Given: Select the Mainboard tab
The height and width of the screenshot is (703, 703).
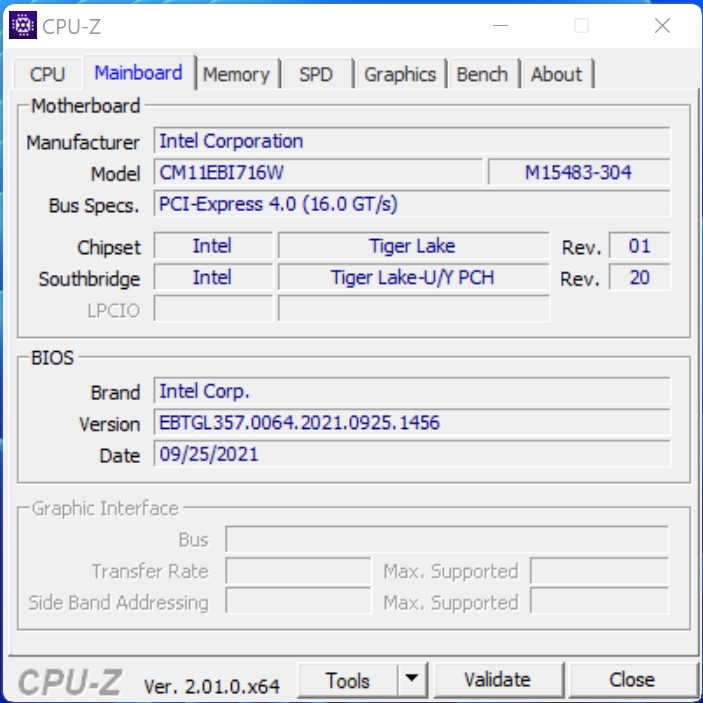Looking at the screenshot, I should (139, 73).
